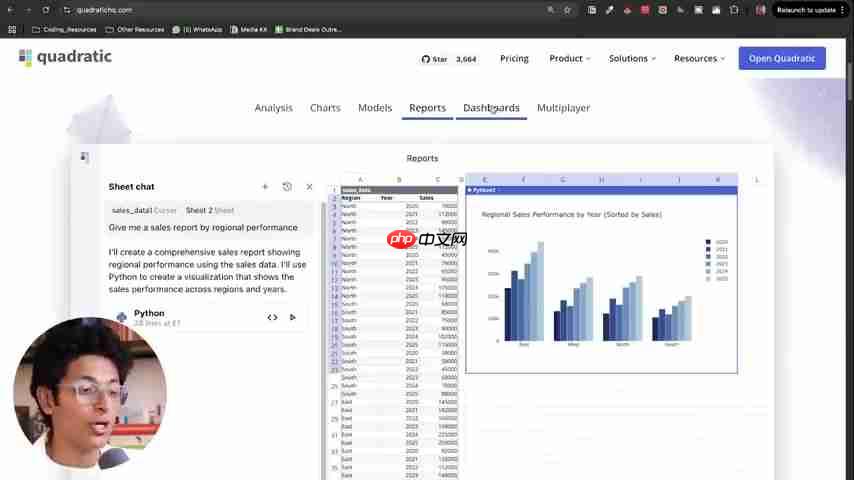Click the Regional Sales Performance chart

(601, 283)
